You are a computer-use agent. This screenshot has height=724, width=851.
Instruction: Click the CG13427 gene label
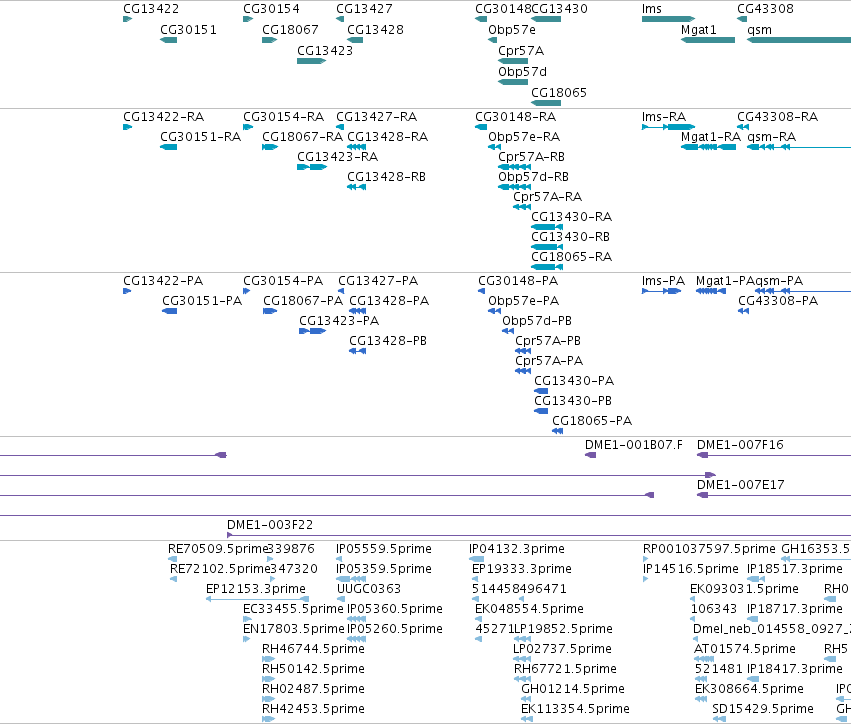point(364,9)
